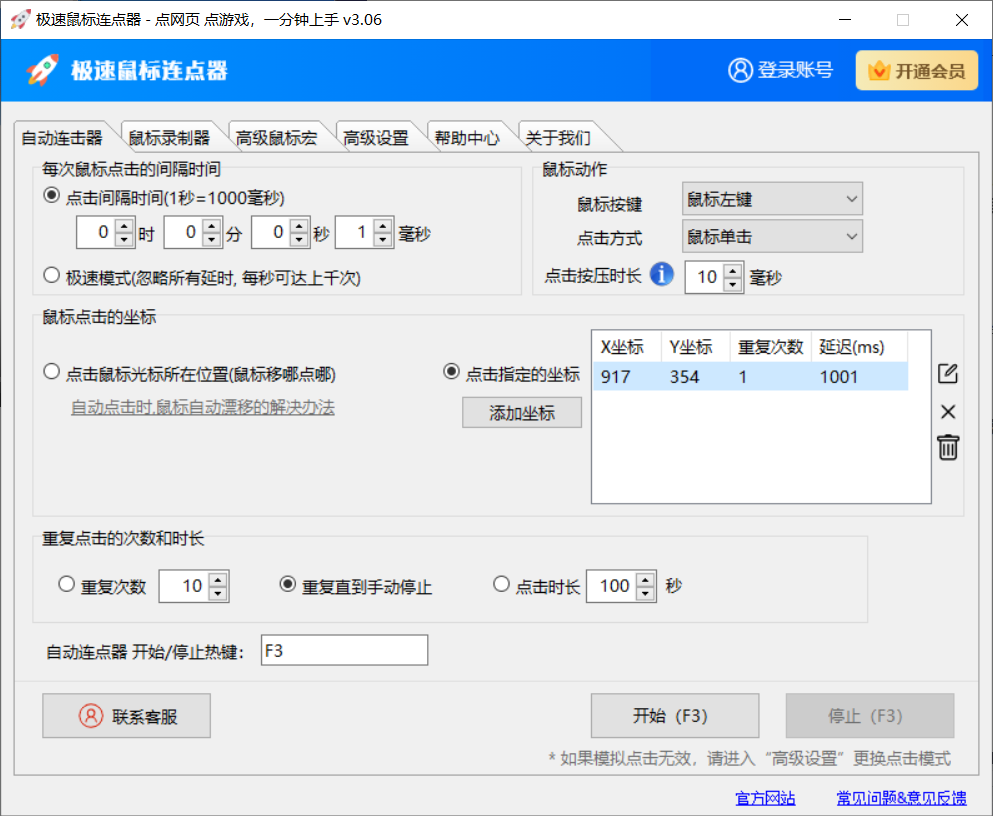993x816 pixels.
Task: Enable 点击鼠标光标所在位置 option
Action: pos(50,371)
